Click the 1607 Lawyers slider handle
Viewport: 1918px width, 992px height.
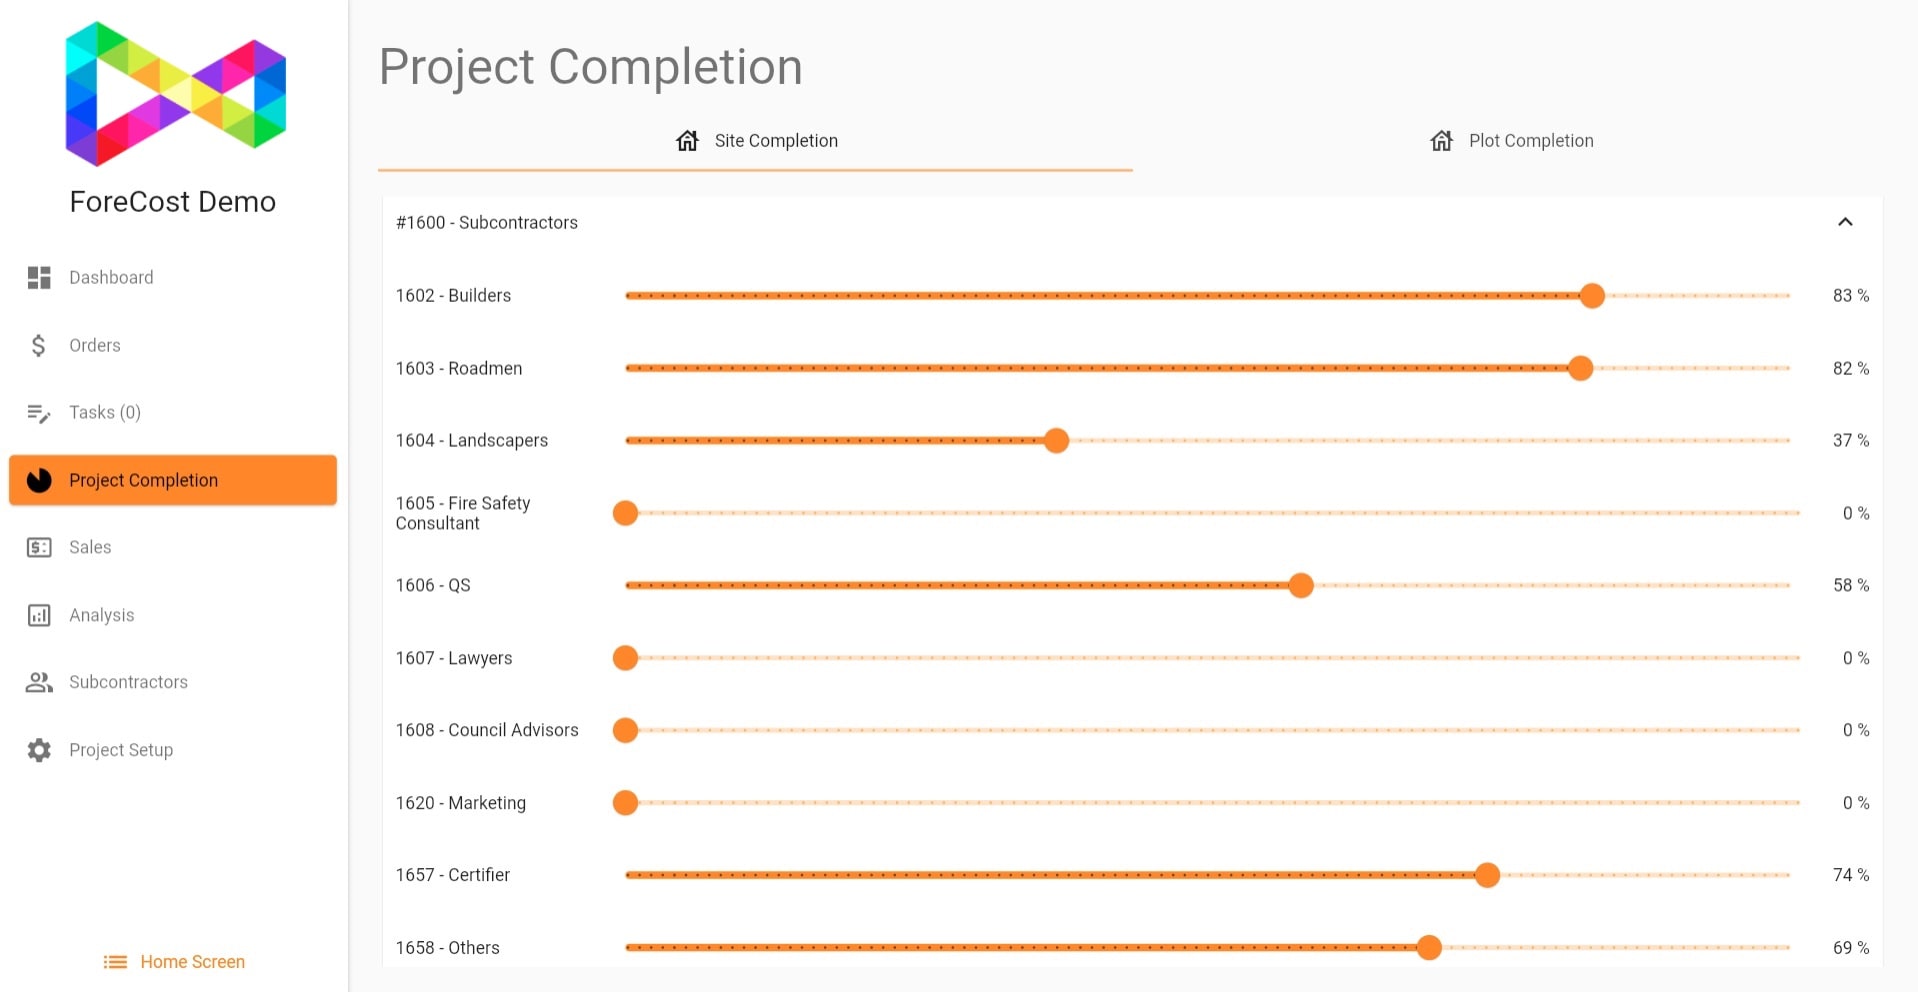point(625,658)
